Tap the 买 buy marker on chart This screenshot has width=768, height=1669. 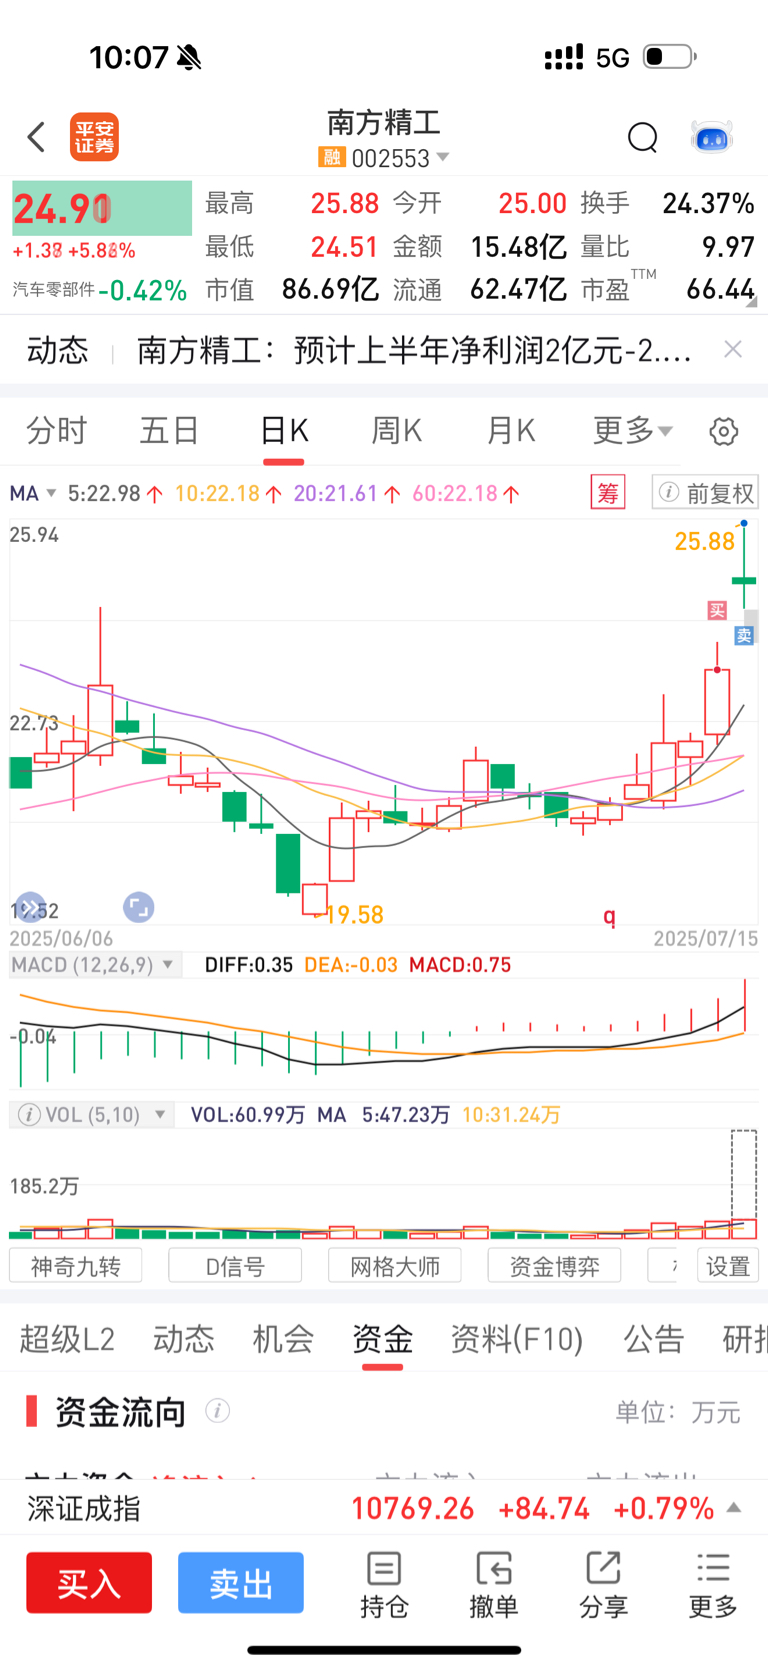[717, 610]
